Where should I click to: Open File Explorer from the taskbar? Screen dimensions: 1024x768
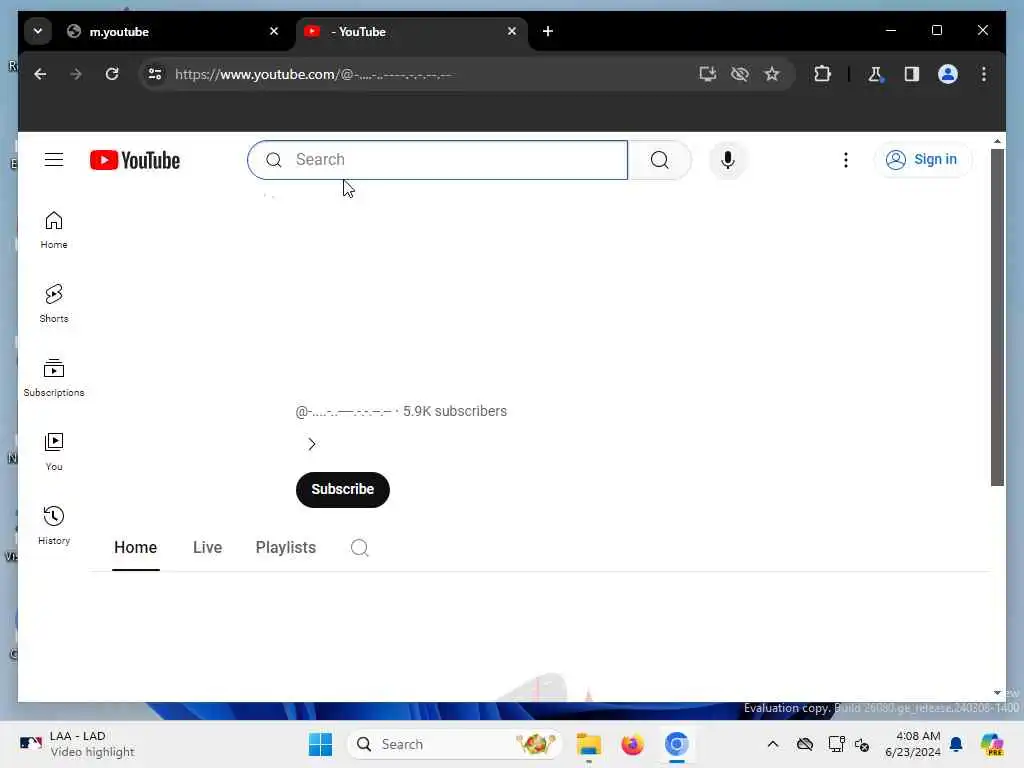[x=588, y=744]
